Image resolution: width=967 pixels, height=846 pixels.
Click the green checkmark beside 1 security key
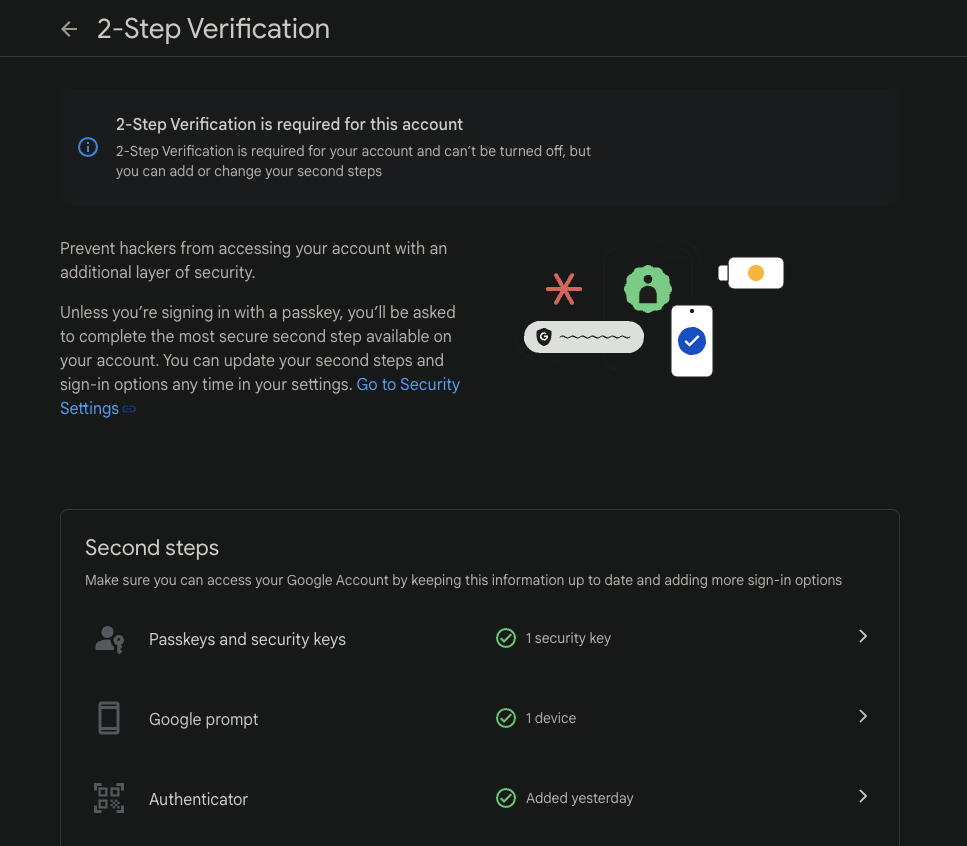coord(506,638)
